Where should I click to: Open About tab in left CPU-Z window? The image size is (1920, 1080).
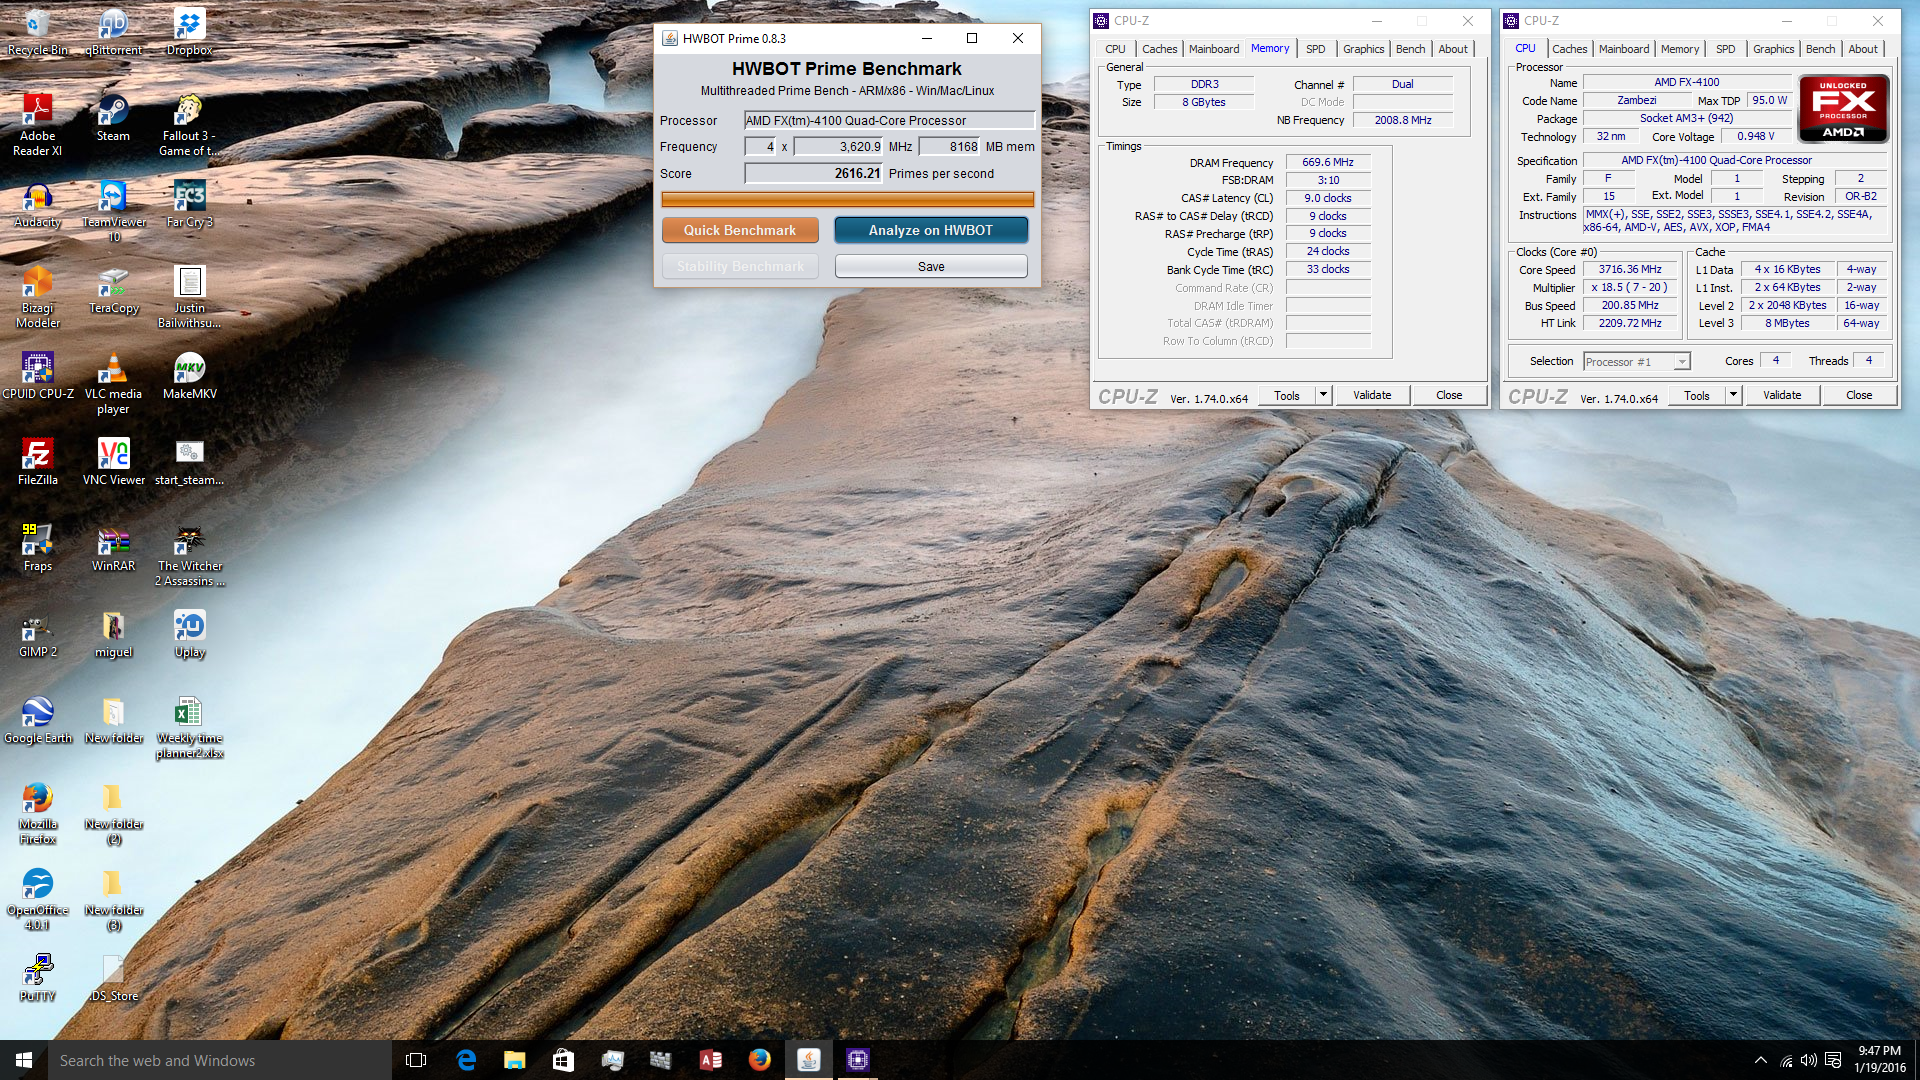tap(1453, 49)
